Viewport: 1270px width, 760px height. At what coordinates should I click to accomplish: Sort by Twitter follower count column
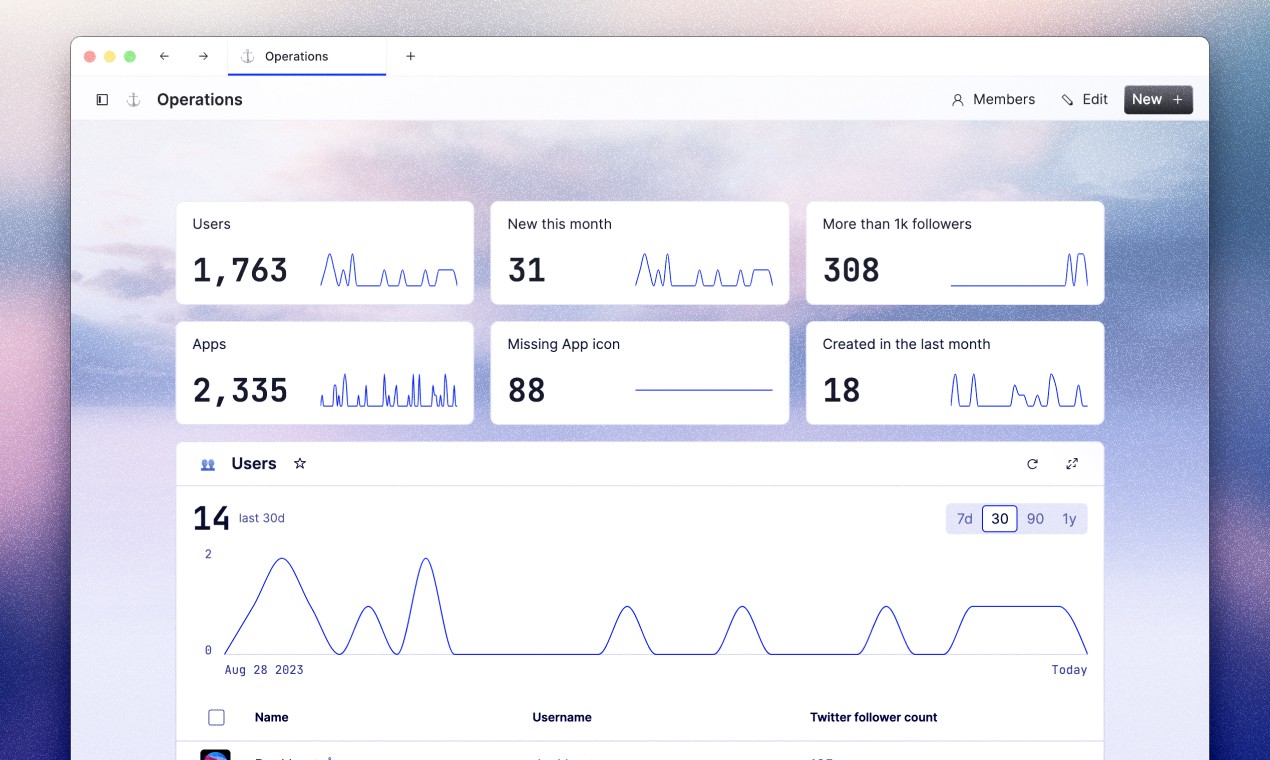click(x=874, y=717)
